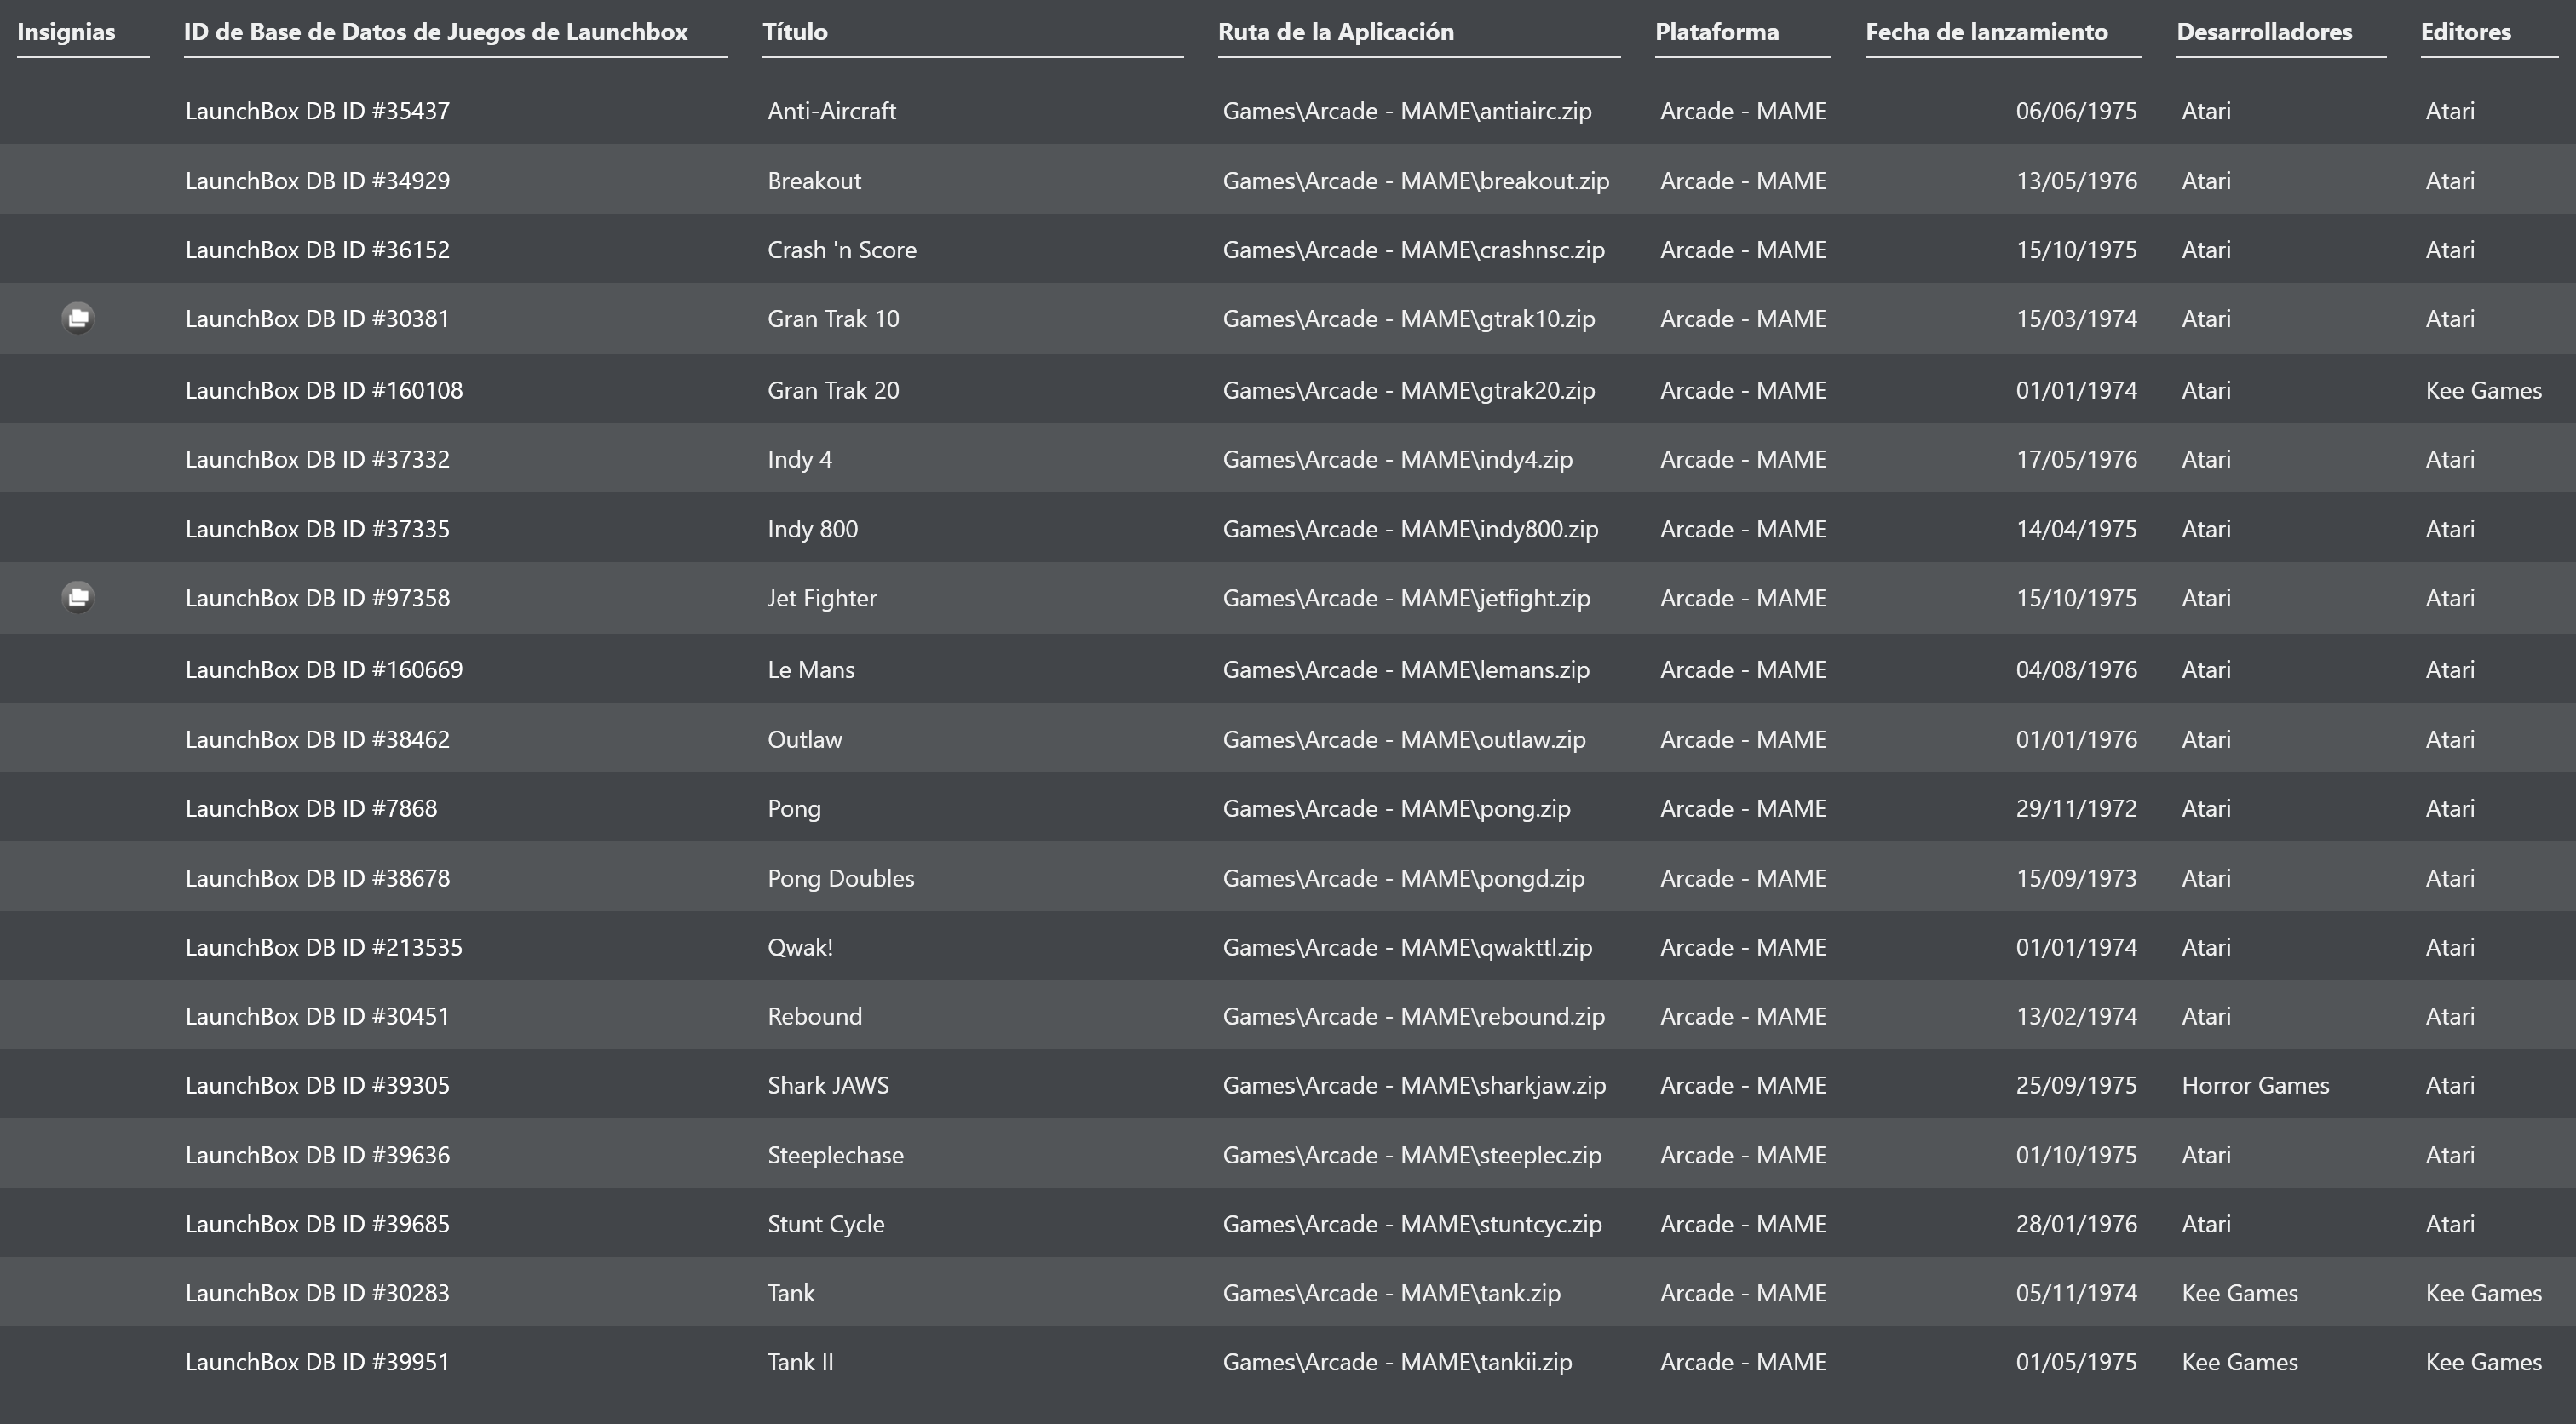Click Arcade - MAME platform in Pong row
This screenshot has height=1424, width=2576.
[x=1743, y=808]
